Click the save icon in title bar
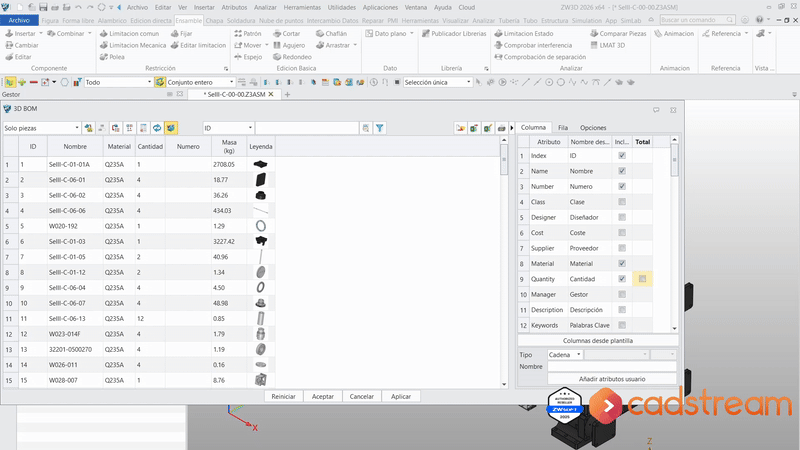This screenshot has height=450, width=800. click(x=43, y=7)
